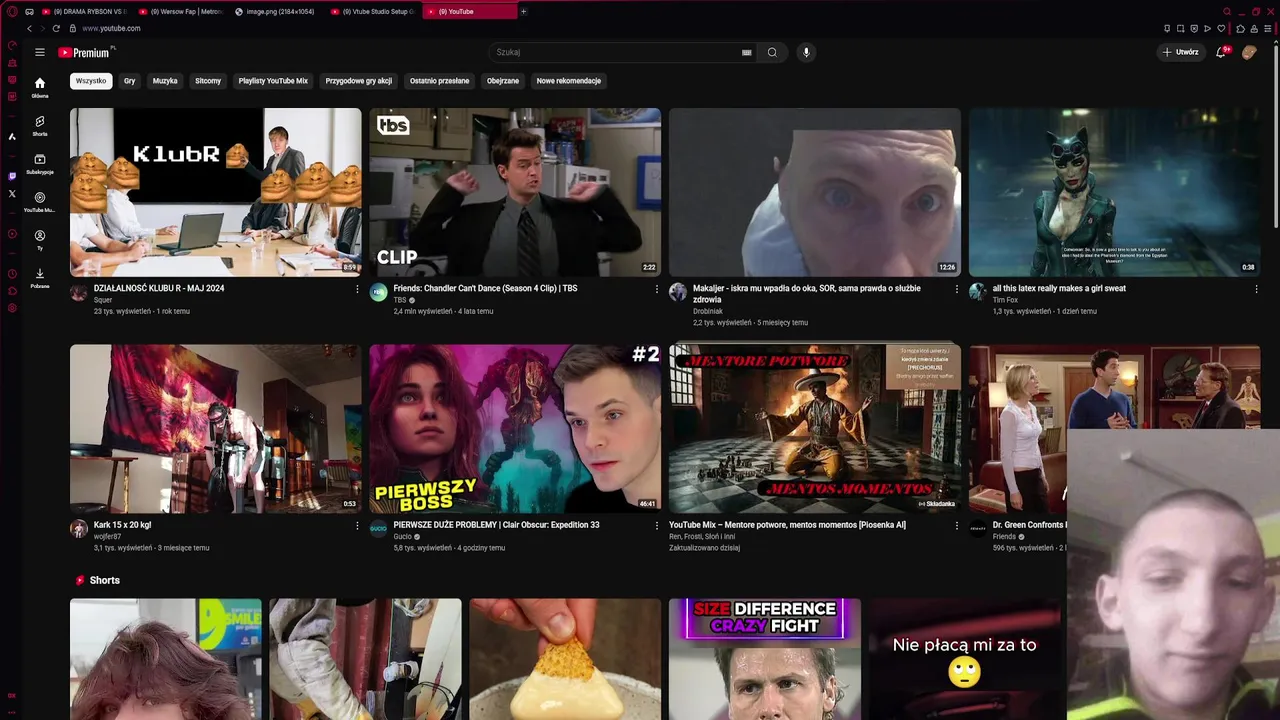Open options for latex girl sweat video
The height and width of the screenshot is (720, 1280).
click(1257, 289)
